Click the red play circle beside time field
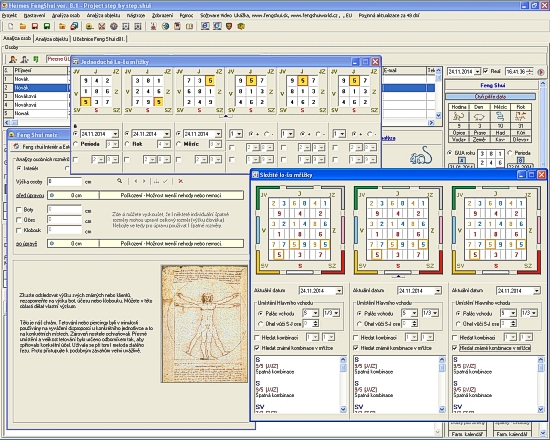 click(x=541, y=72)
